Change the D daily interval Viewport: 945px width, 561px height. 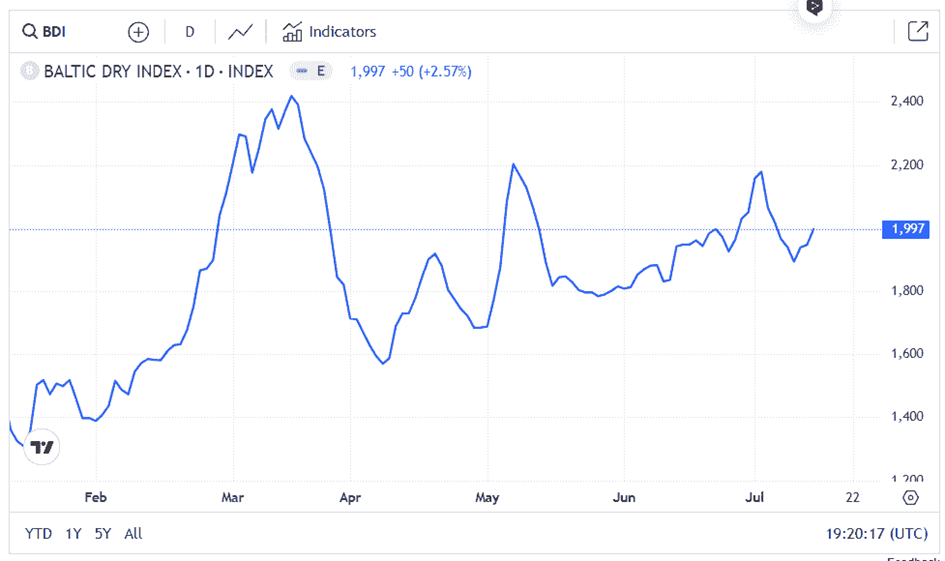click(x=190, y=32)
